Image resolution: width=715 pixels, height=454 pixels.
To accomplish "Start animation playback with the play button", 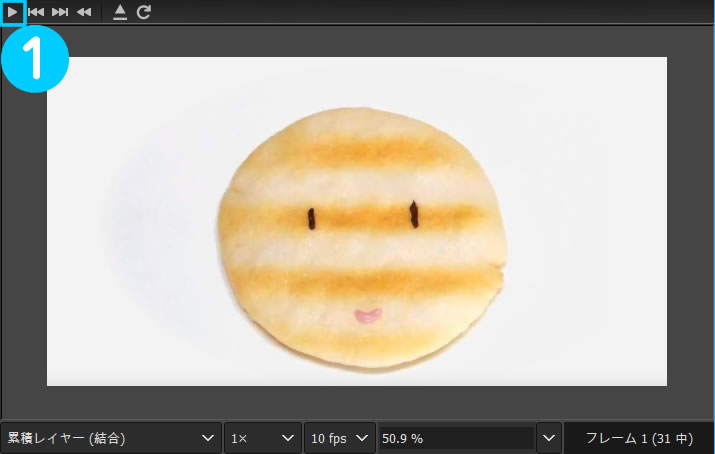I will [x=13, y=12].
